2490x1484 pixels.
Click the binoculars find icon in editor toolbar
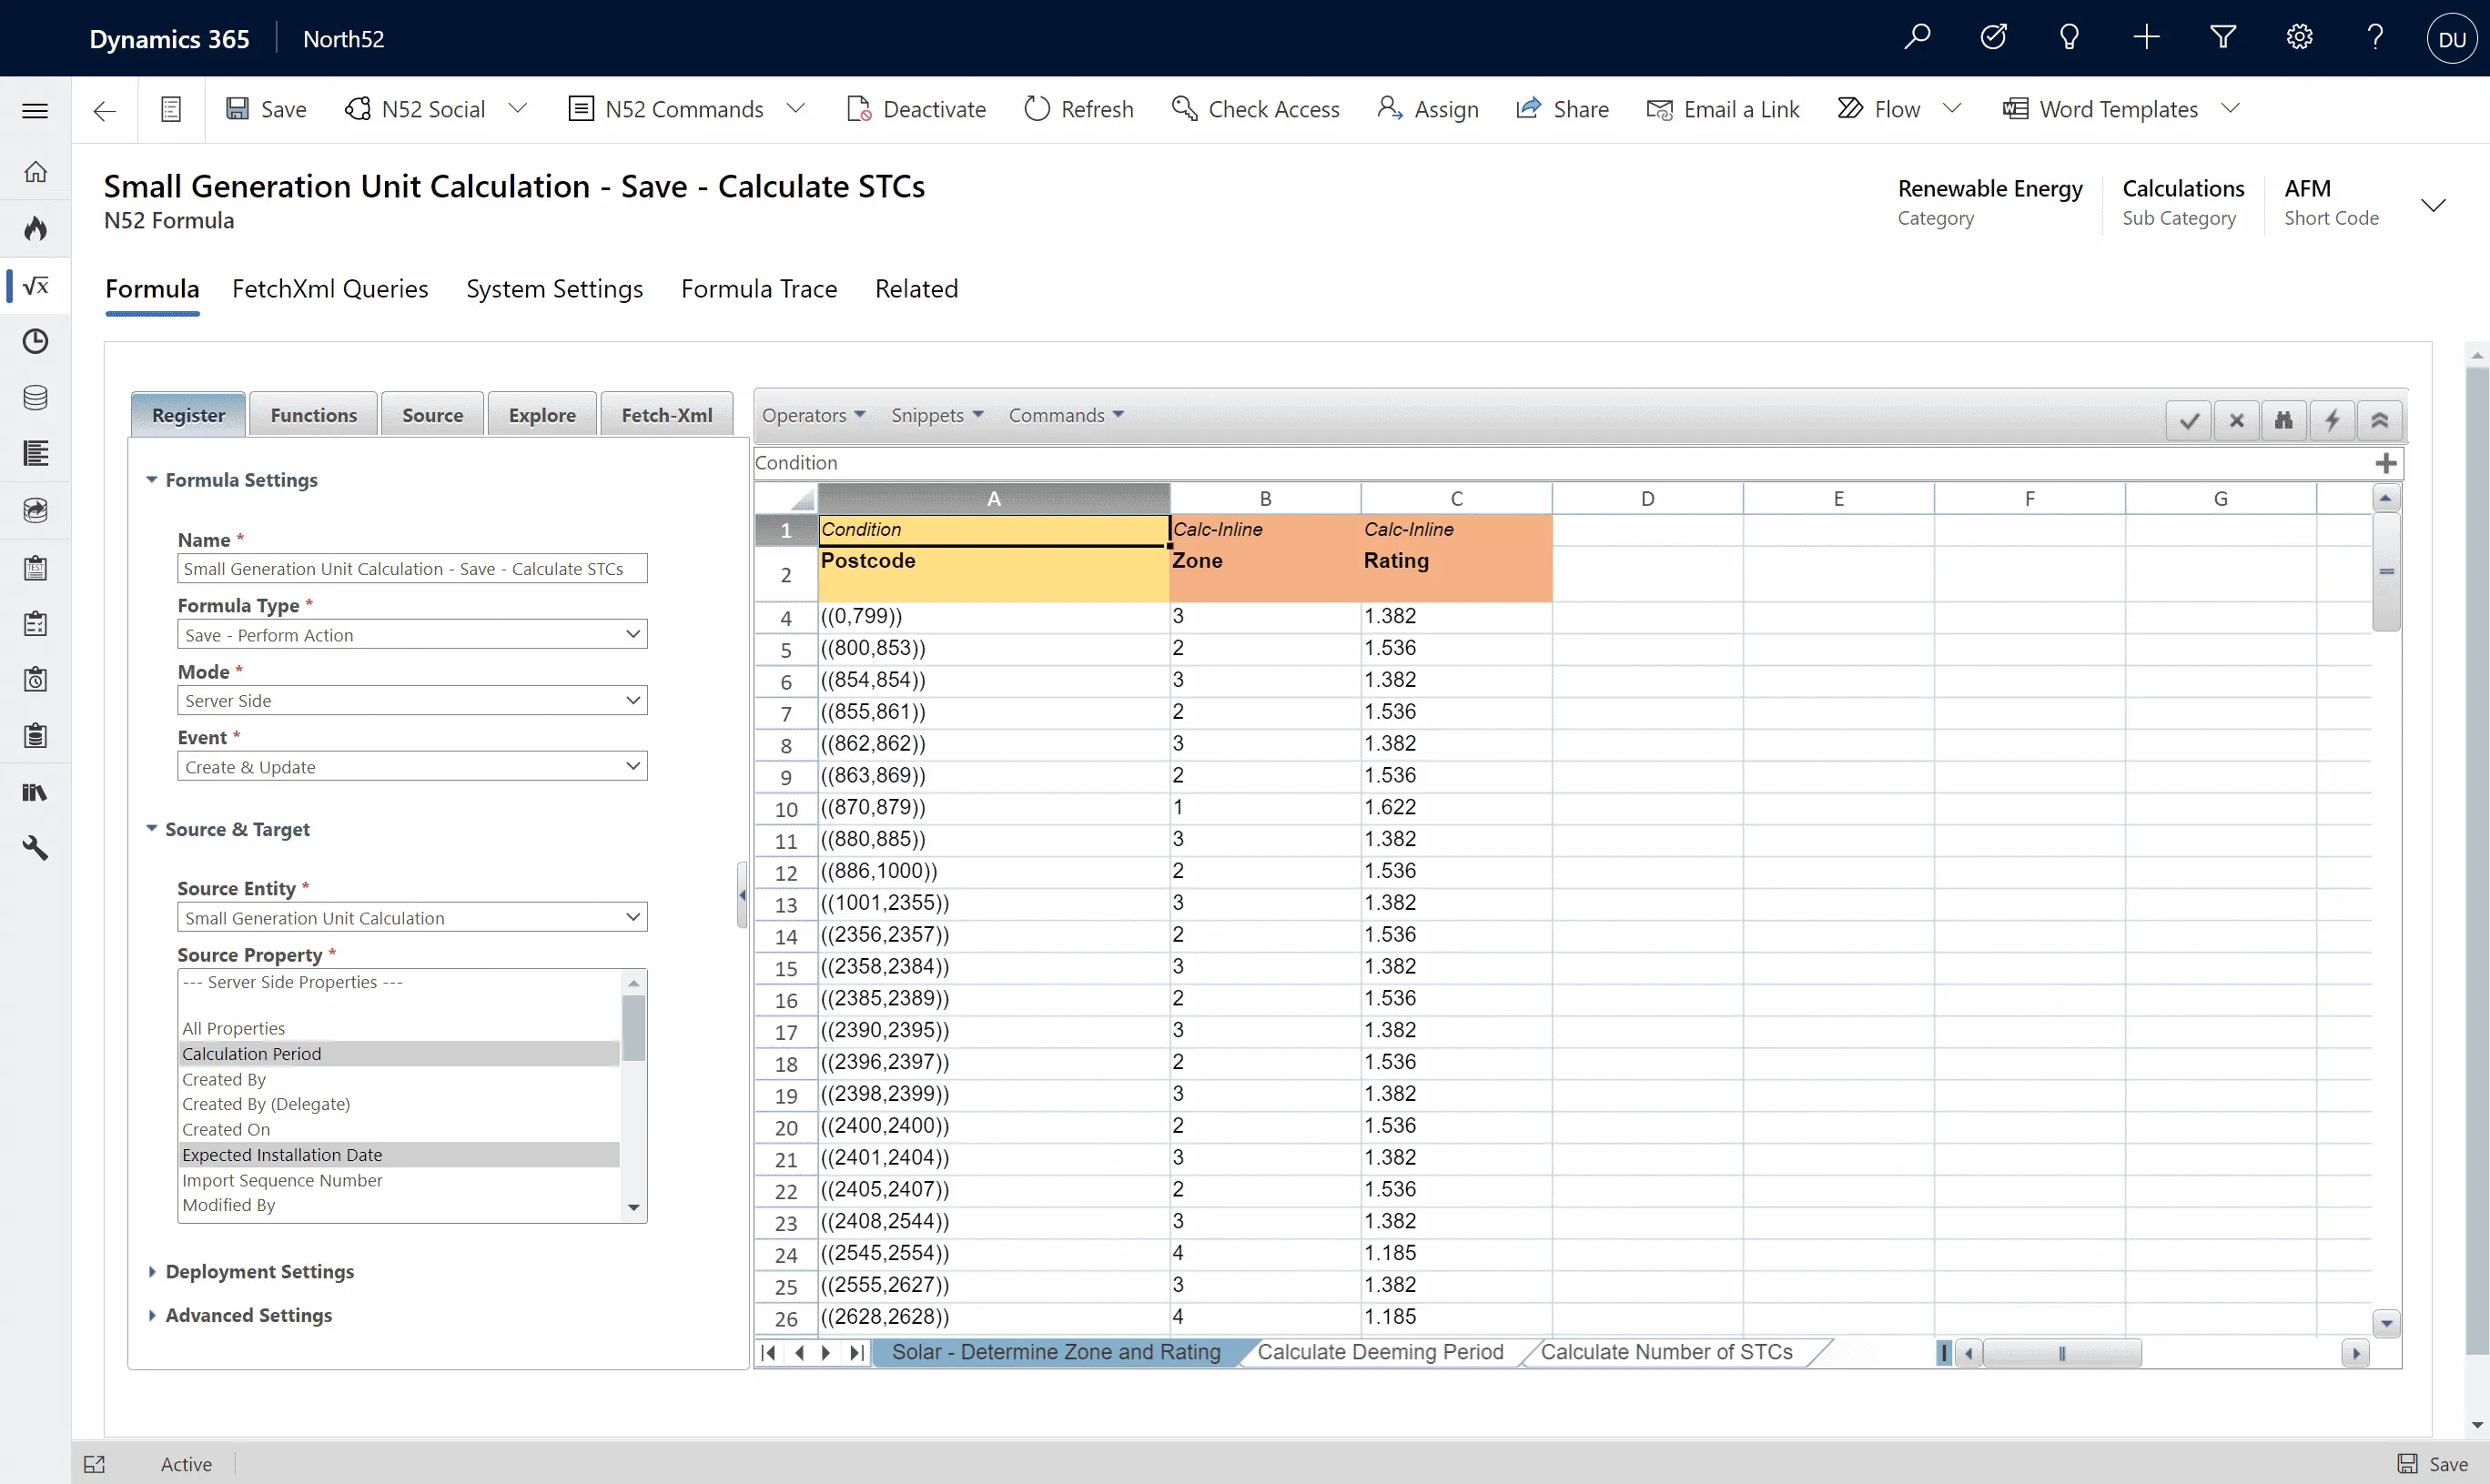pyautogui.click(x=2284, y=420)
